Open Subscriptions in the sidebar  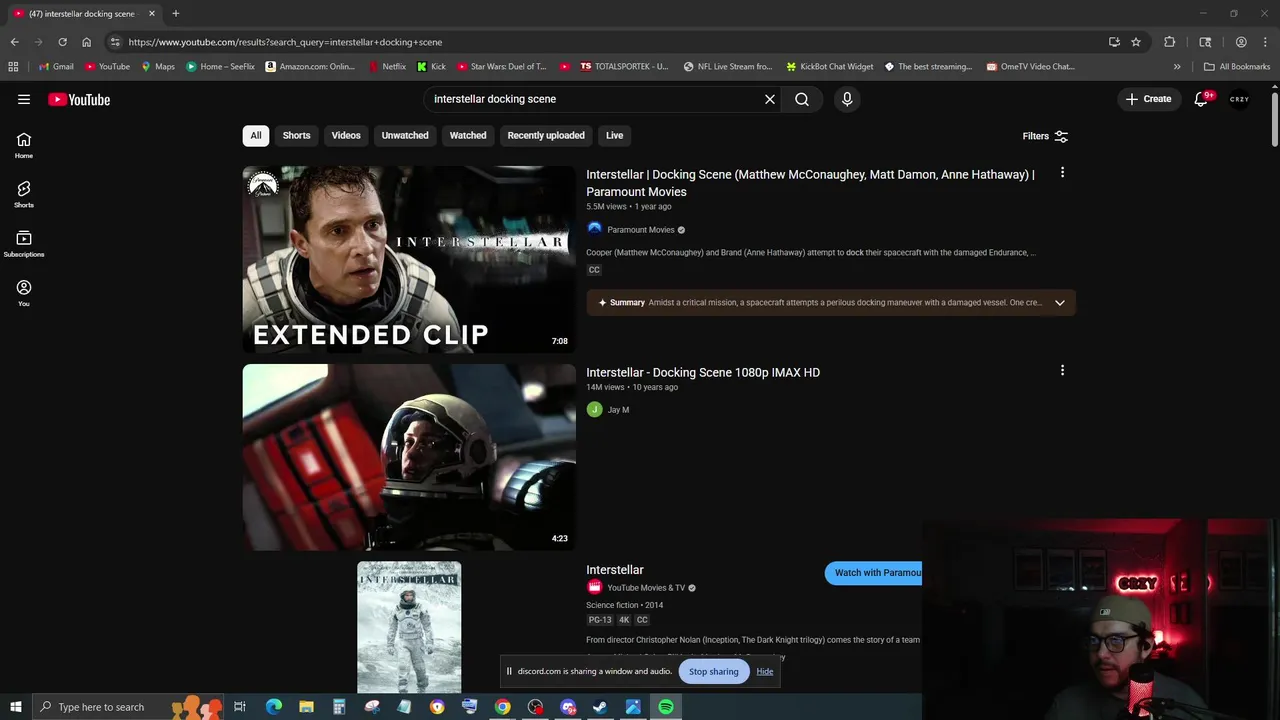click(x=24, y=244)
